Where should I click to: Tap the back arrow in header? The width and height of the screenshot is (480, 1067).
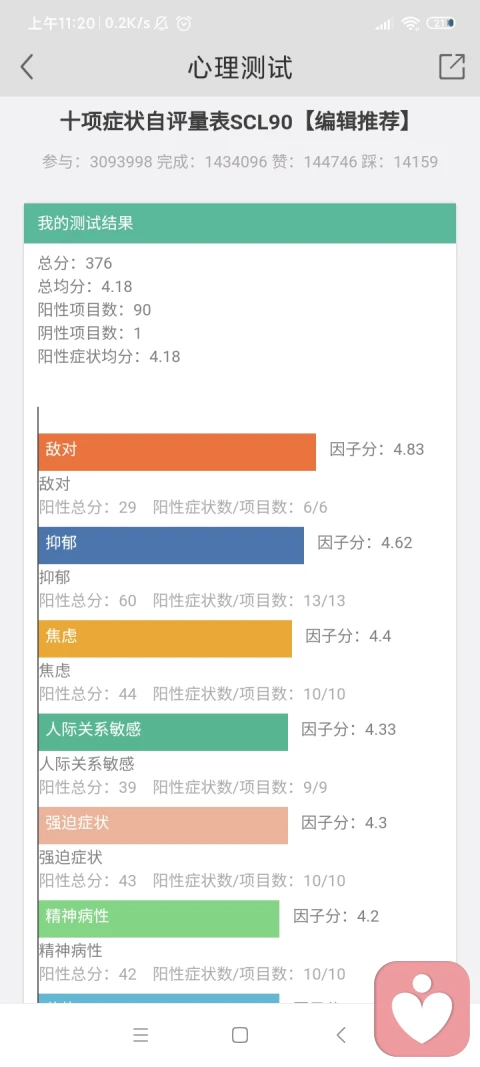(x=27, y=67)
